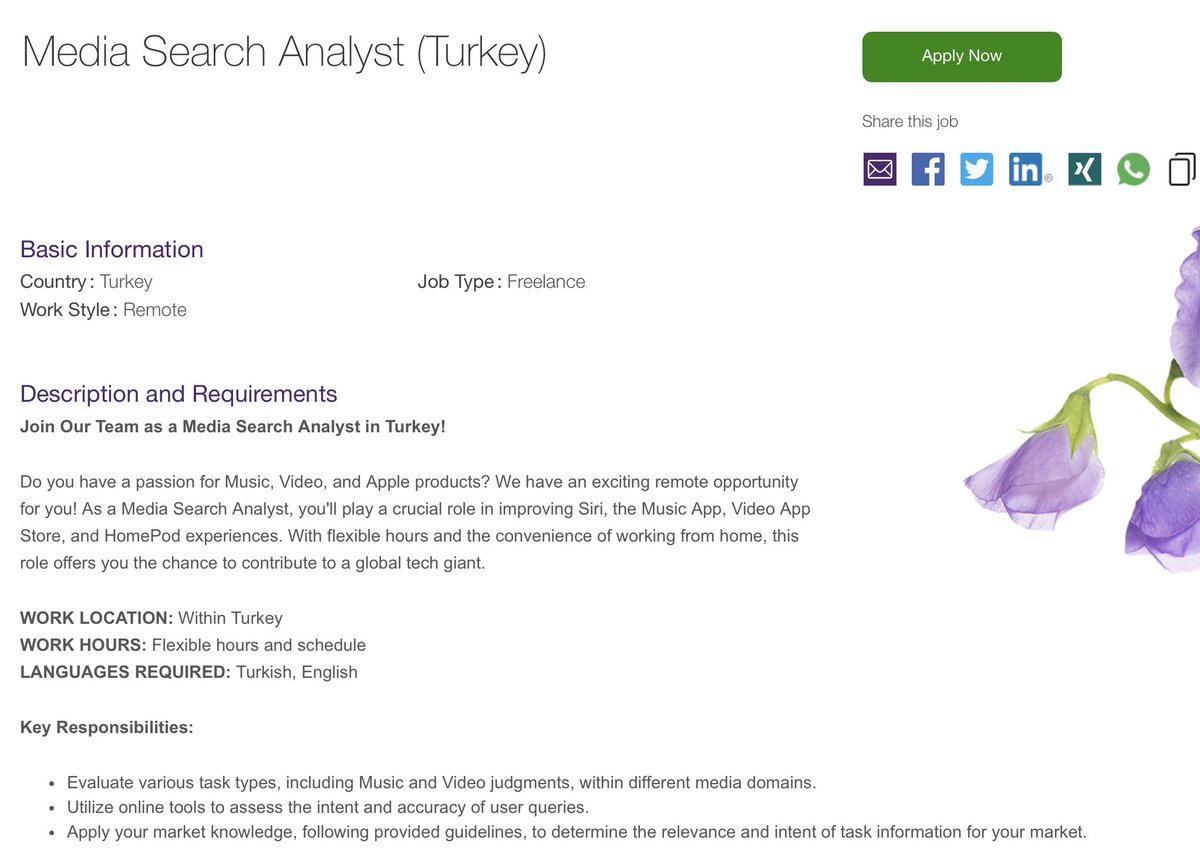Screen dimensions: 1200x867
Task: Click the Key Responsibilities heading
Action: click(107, 727)
